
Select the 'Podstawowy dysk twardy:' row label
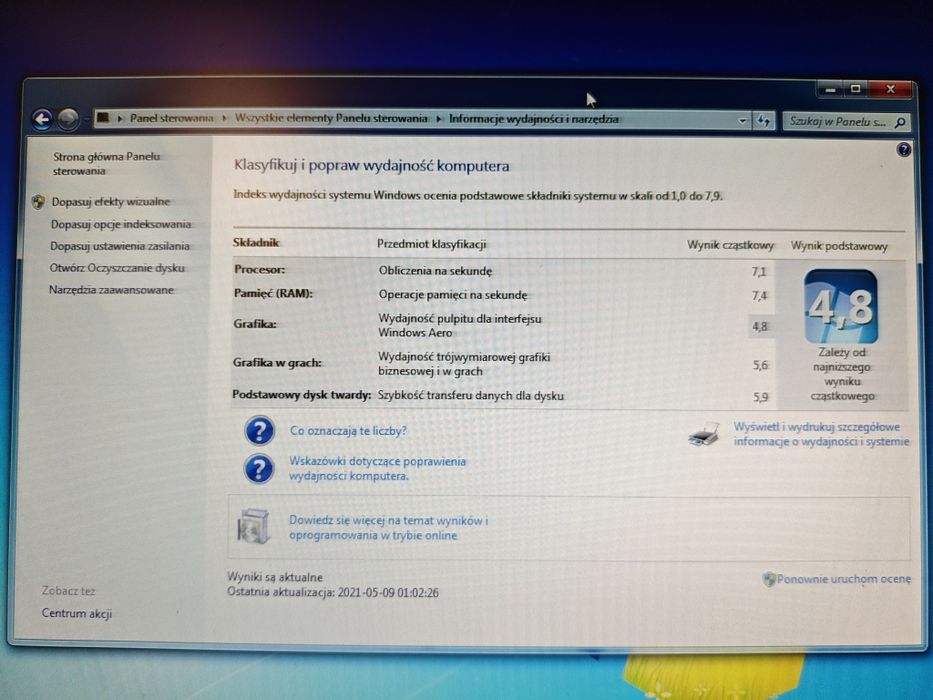302,395
